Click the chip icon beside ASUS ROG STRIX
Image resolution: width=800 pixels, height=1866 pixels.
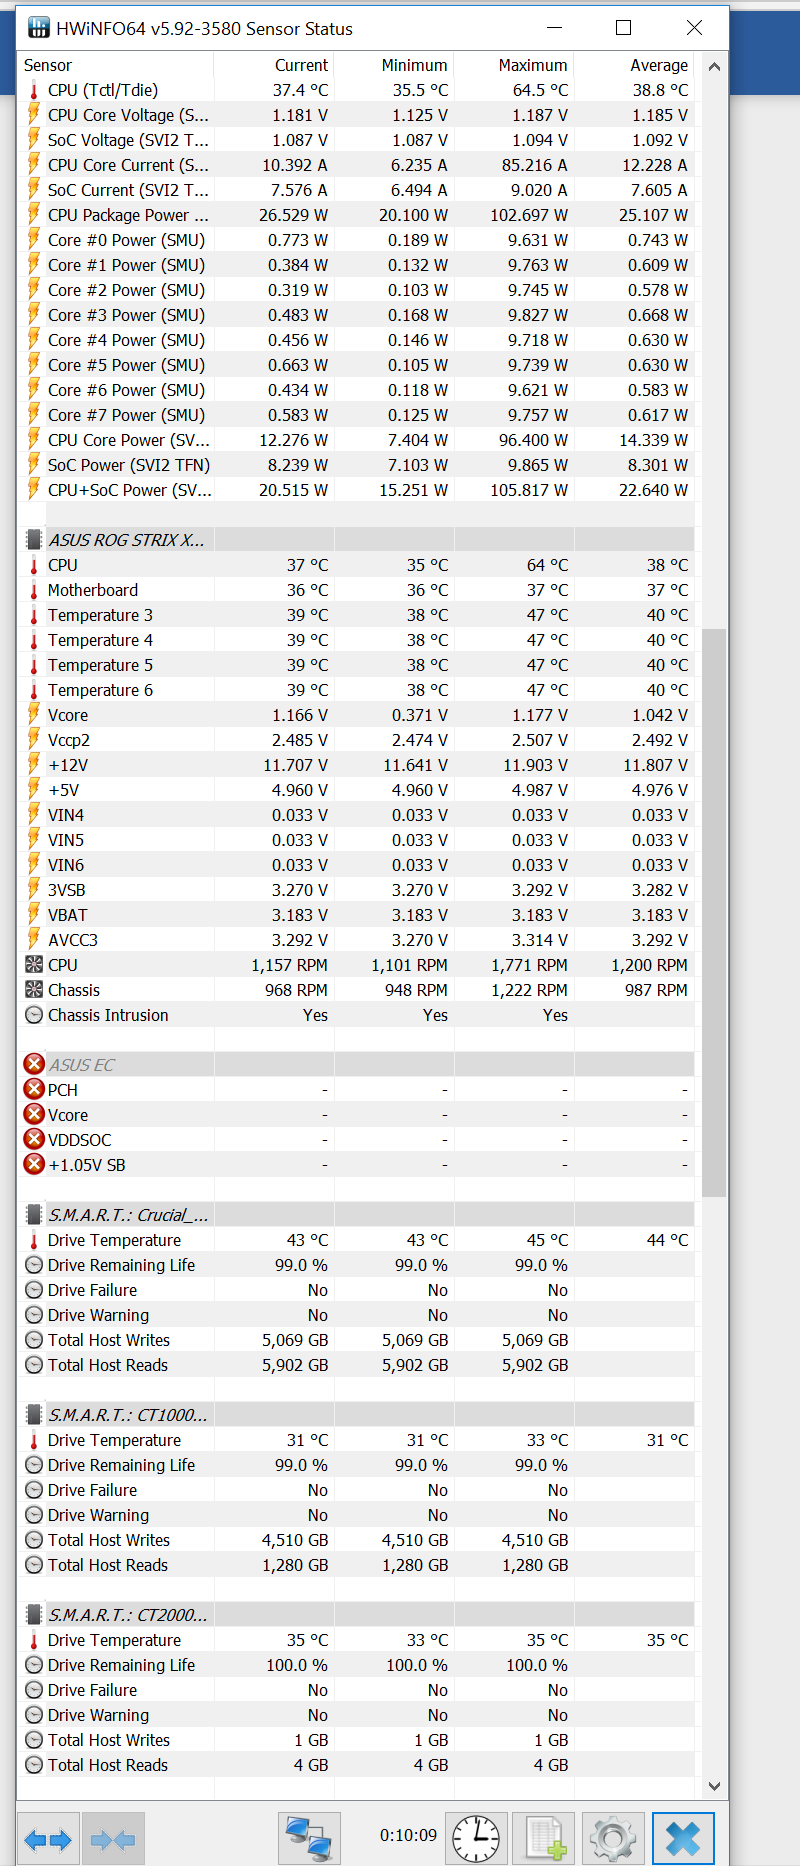pos(34,540)
